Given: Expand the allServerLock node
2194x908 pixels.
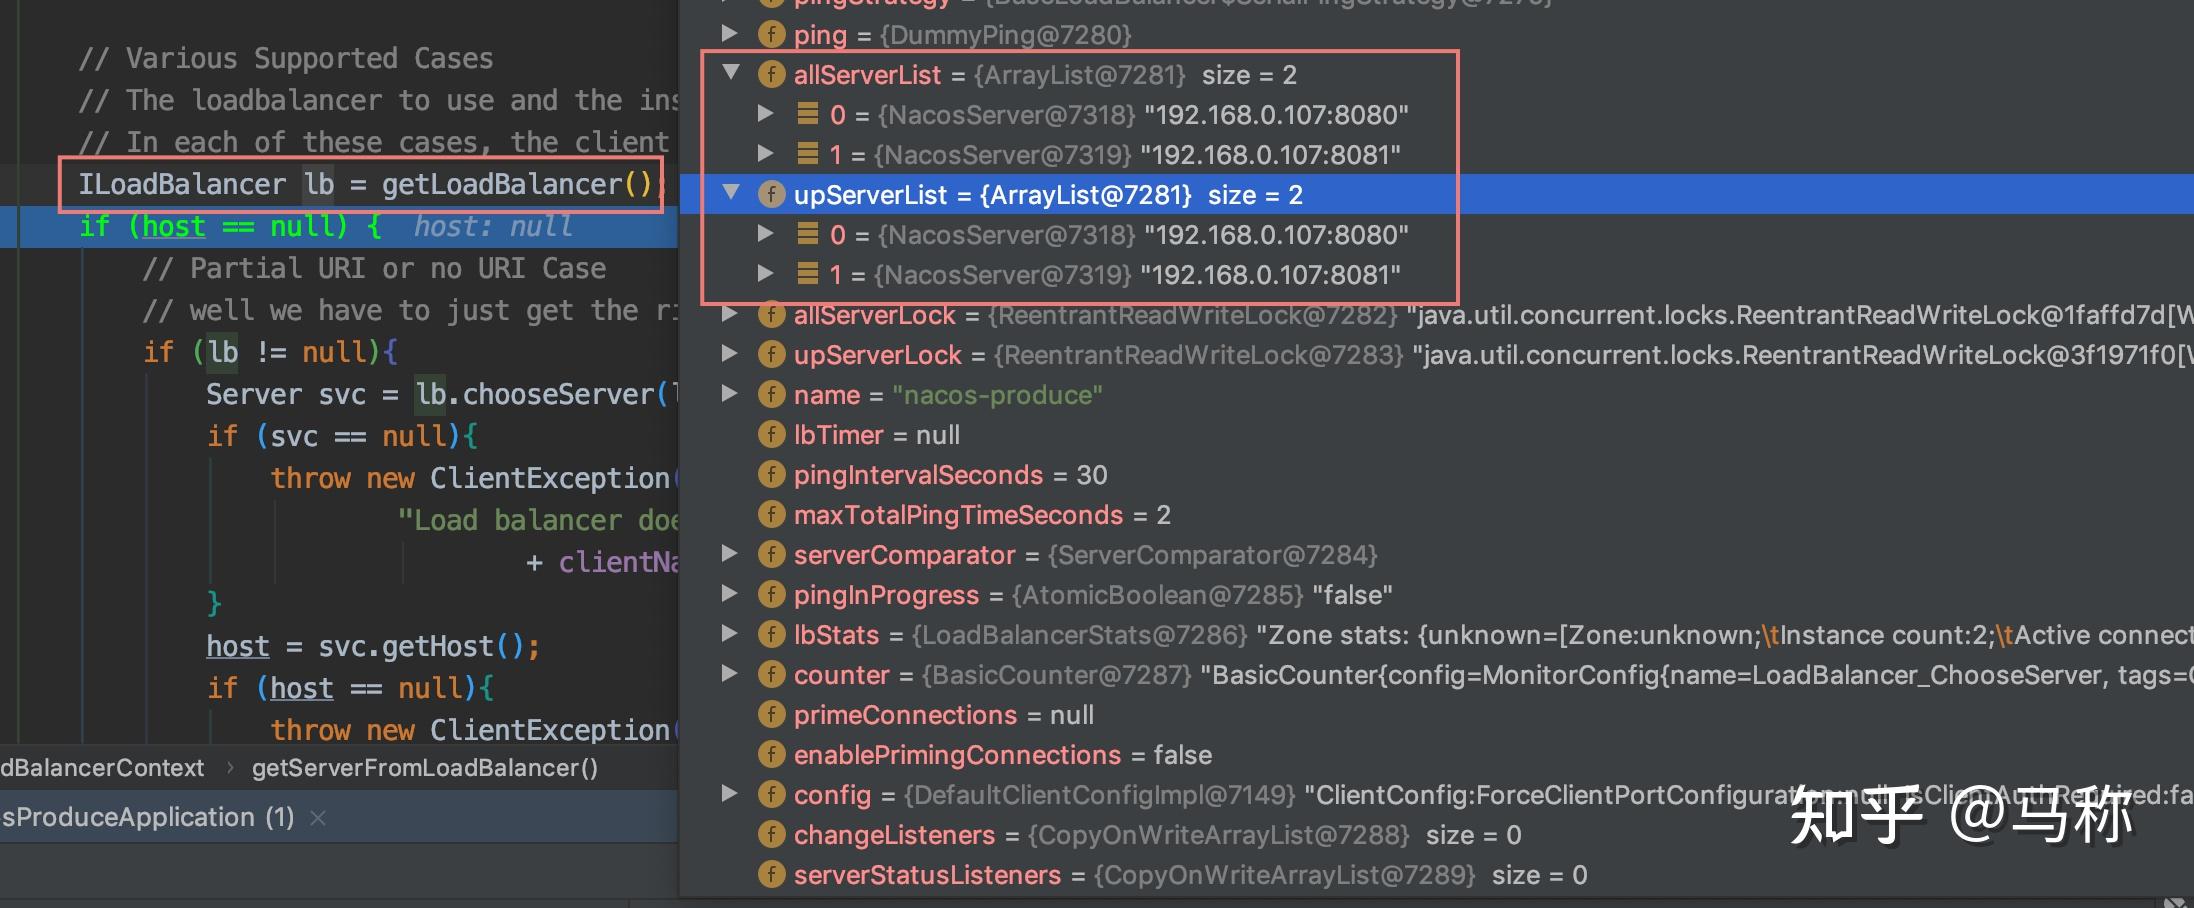Looking at the screenshot, I should pos(730,314).
